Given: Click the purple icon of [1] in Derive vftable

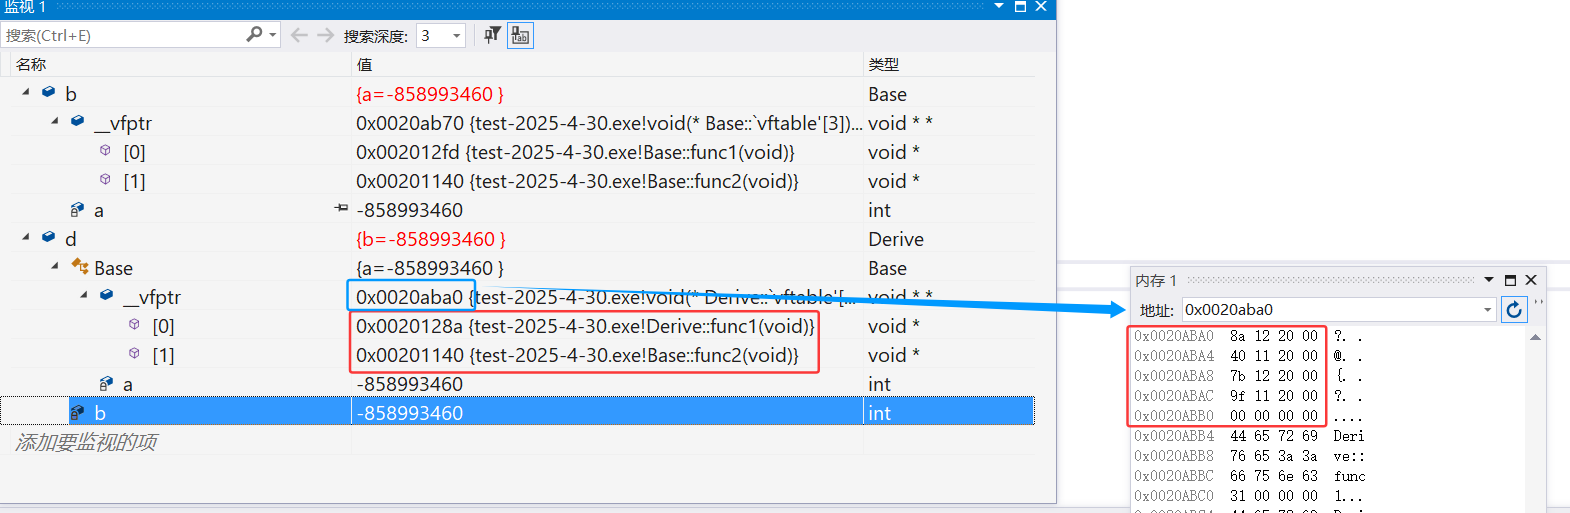Looking at the screenshot, I should coord(134,353).
